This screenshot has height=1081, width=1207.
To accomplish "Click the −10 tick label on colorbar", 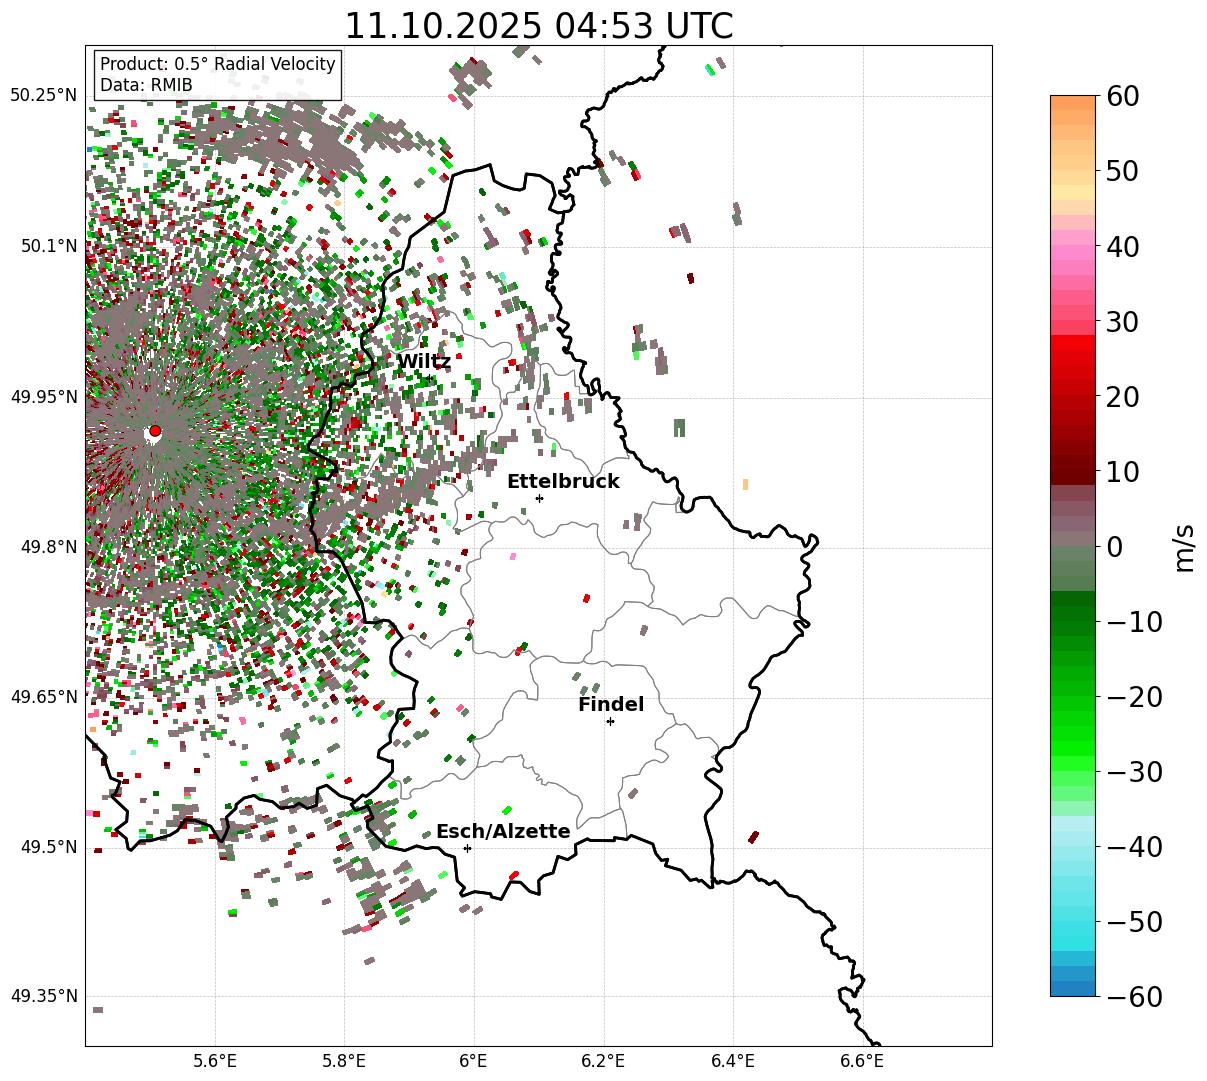I will [1134, 622].
